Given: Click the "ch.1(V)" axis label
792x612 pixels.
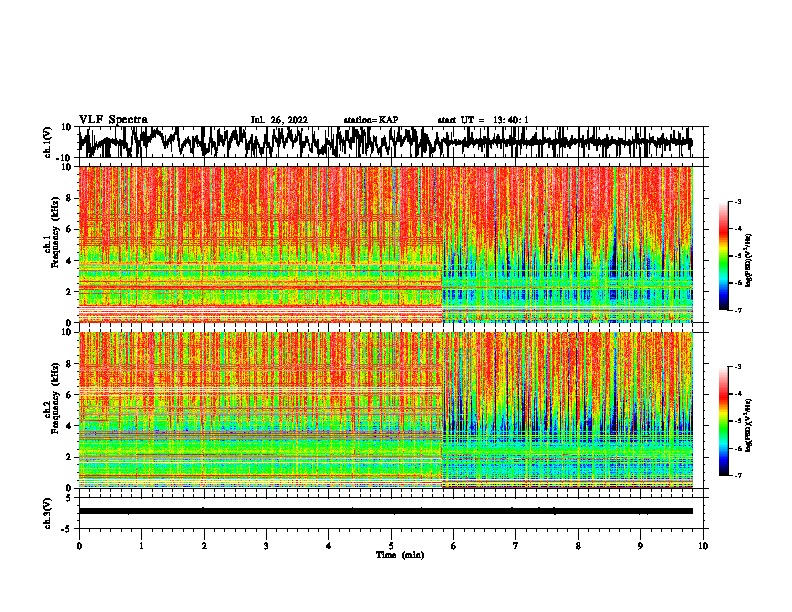Looking at the screenshot, I should click(x=48, y=142).
